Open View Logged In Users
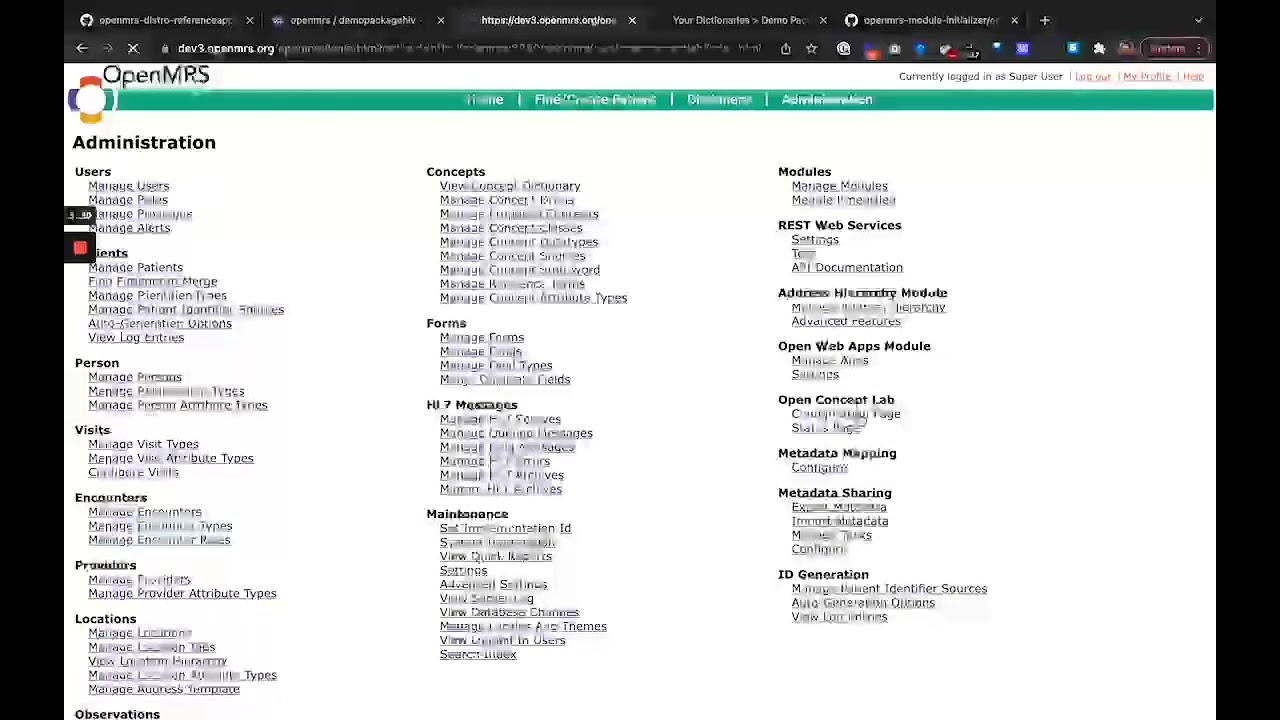The image size is (1280, 720). pyautogui.click(x=502, y=640)
